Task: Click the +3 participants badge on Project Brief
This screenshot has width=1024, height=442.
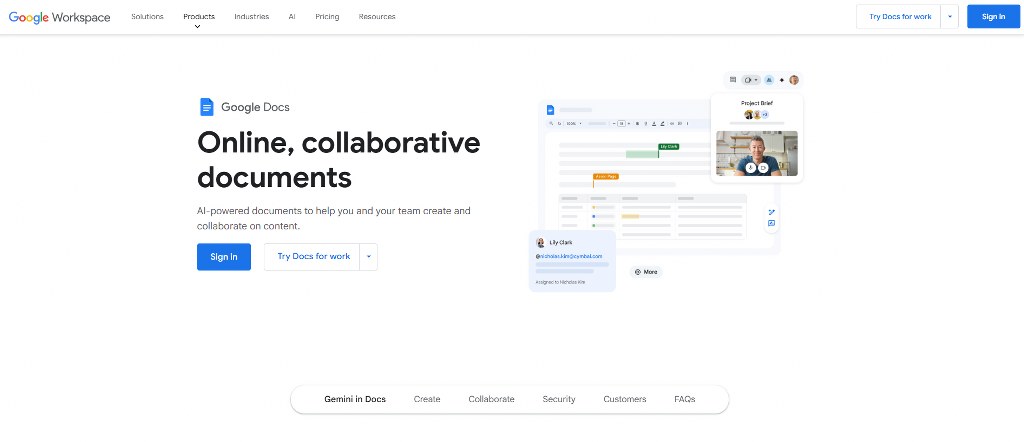Action: click(x=765, y=115)
